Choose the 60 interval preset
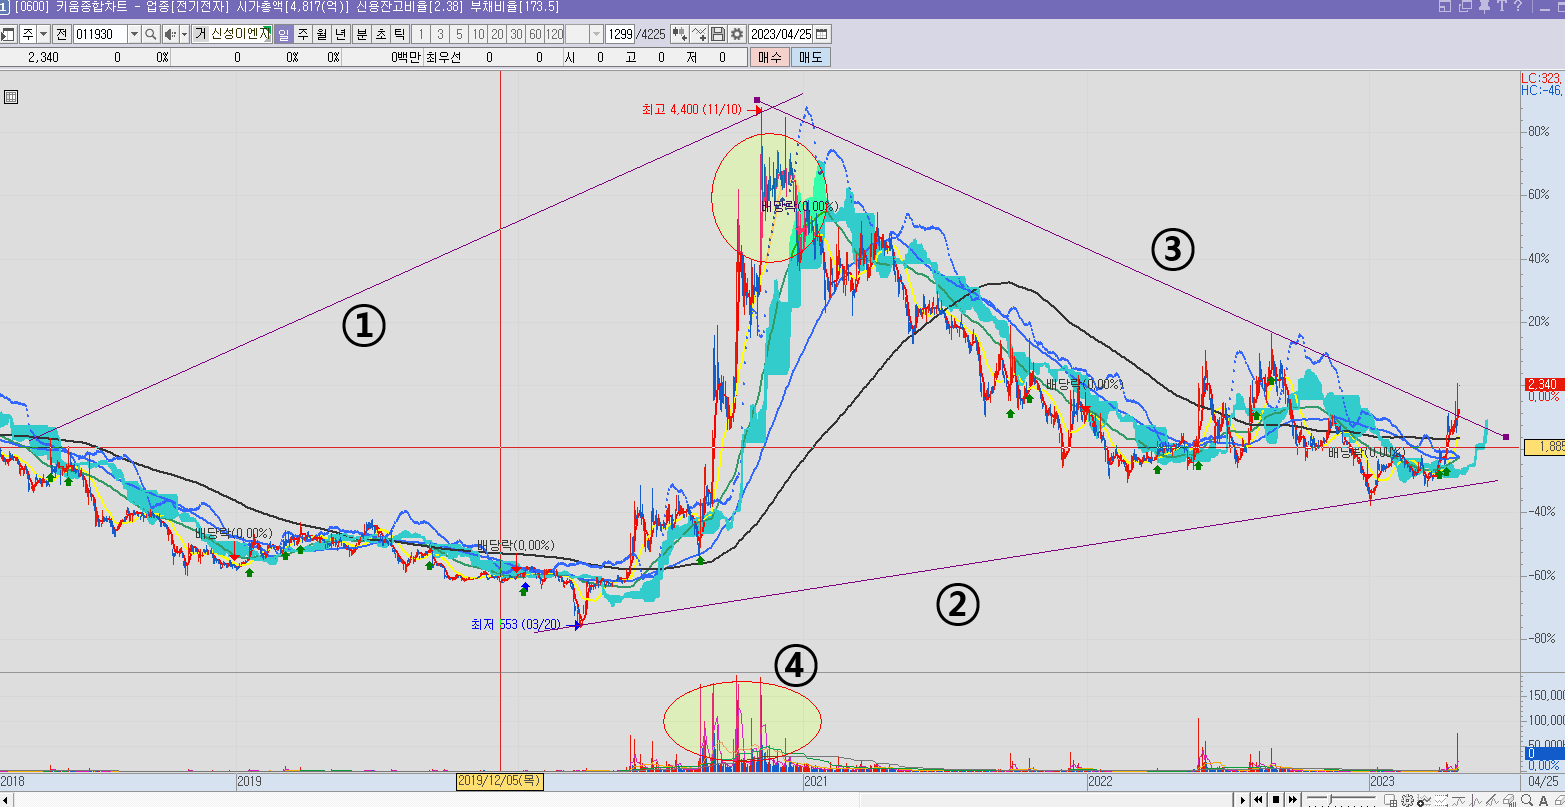 click(x=535, y=34)
